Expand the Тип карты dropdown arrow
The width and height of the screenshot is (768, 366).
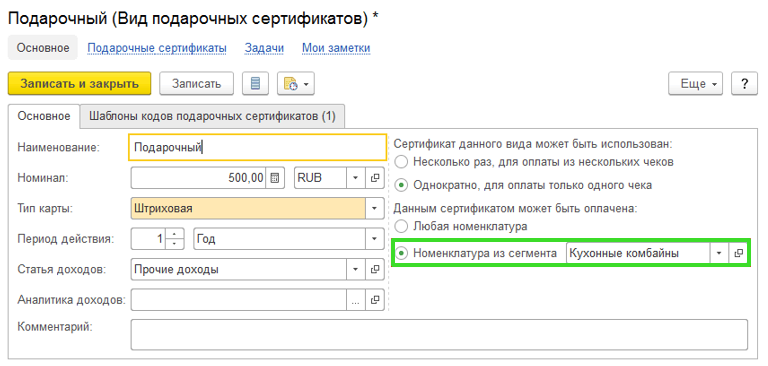click(x=375, y=208)
